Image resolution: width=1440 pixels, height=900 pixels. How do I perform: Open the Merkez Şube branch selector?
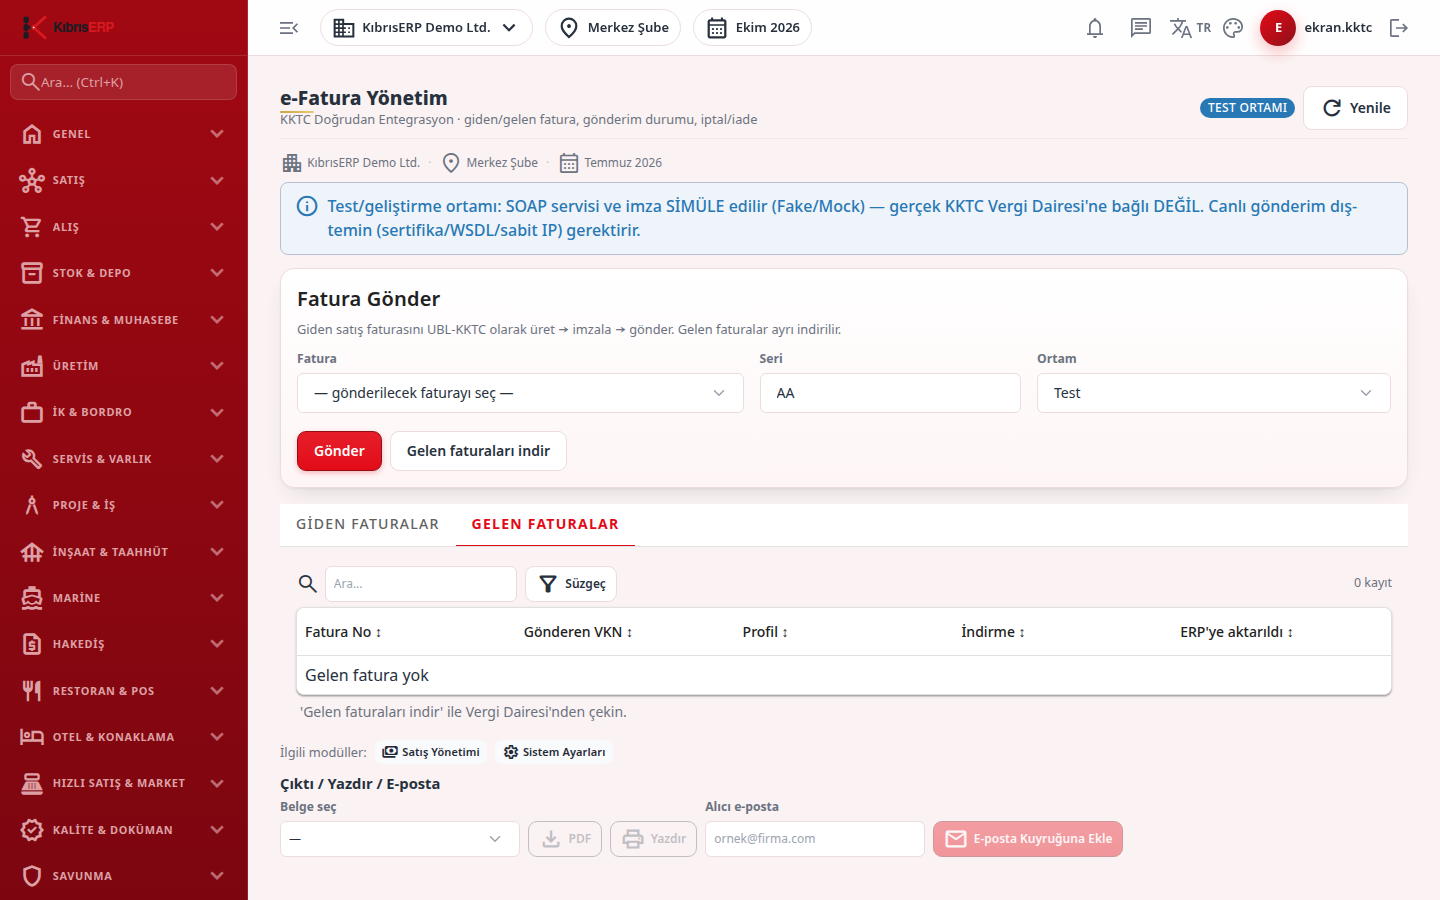[613, 28]
